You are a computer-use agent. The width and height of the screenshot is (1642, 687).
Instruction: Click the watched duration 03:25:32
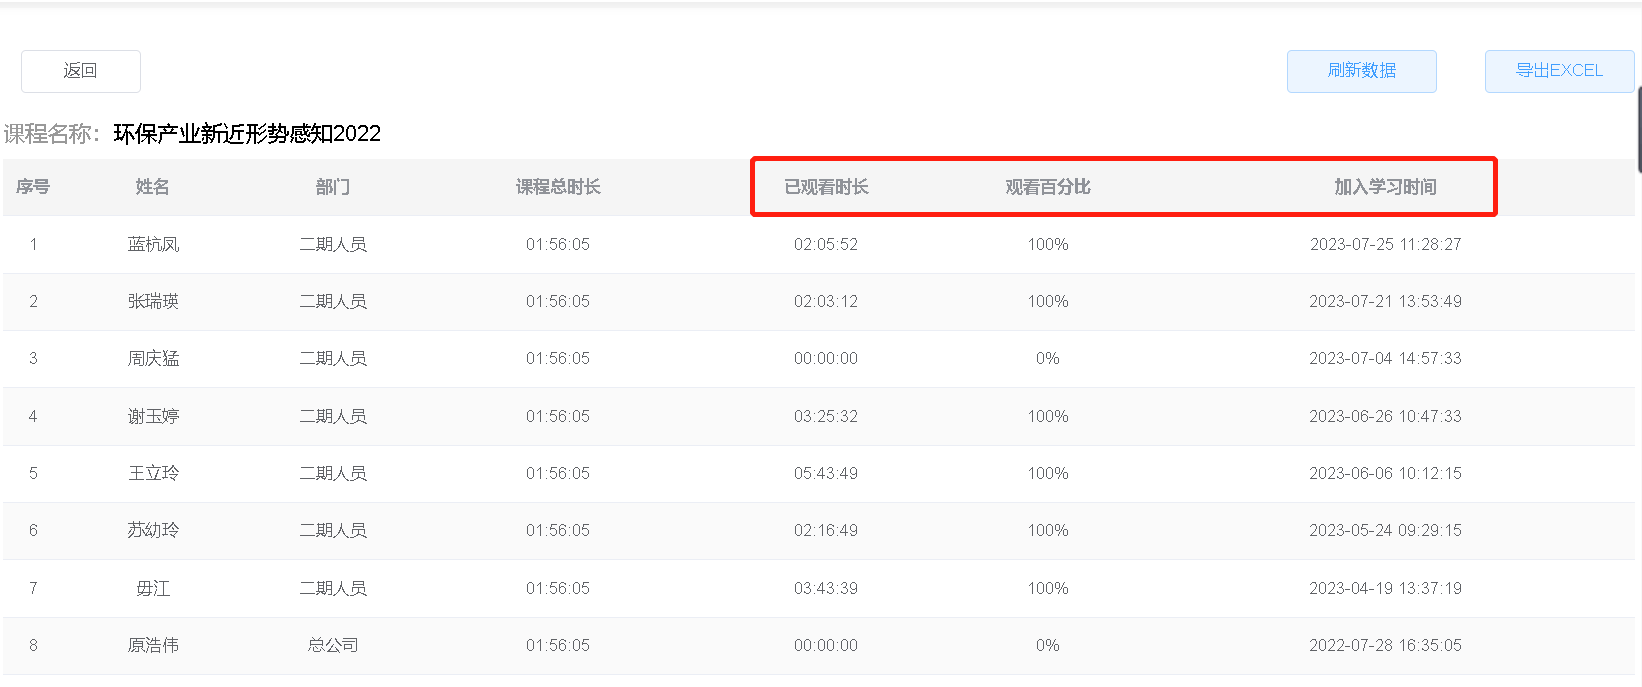click(826, 416)
